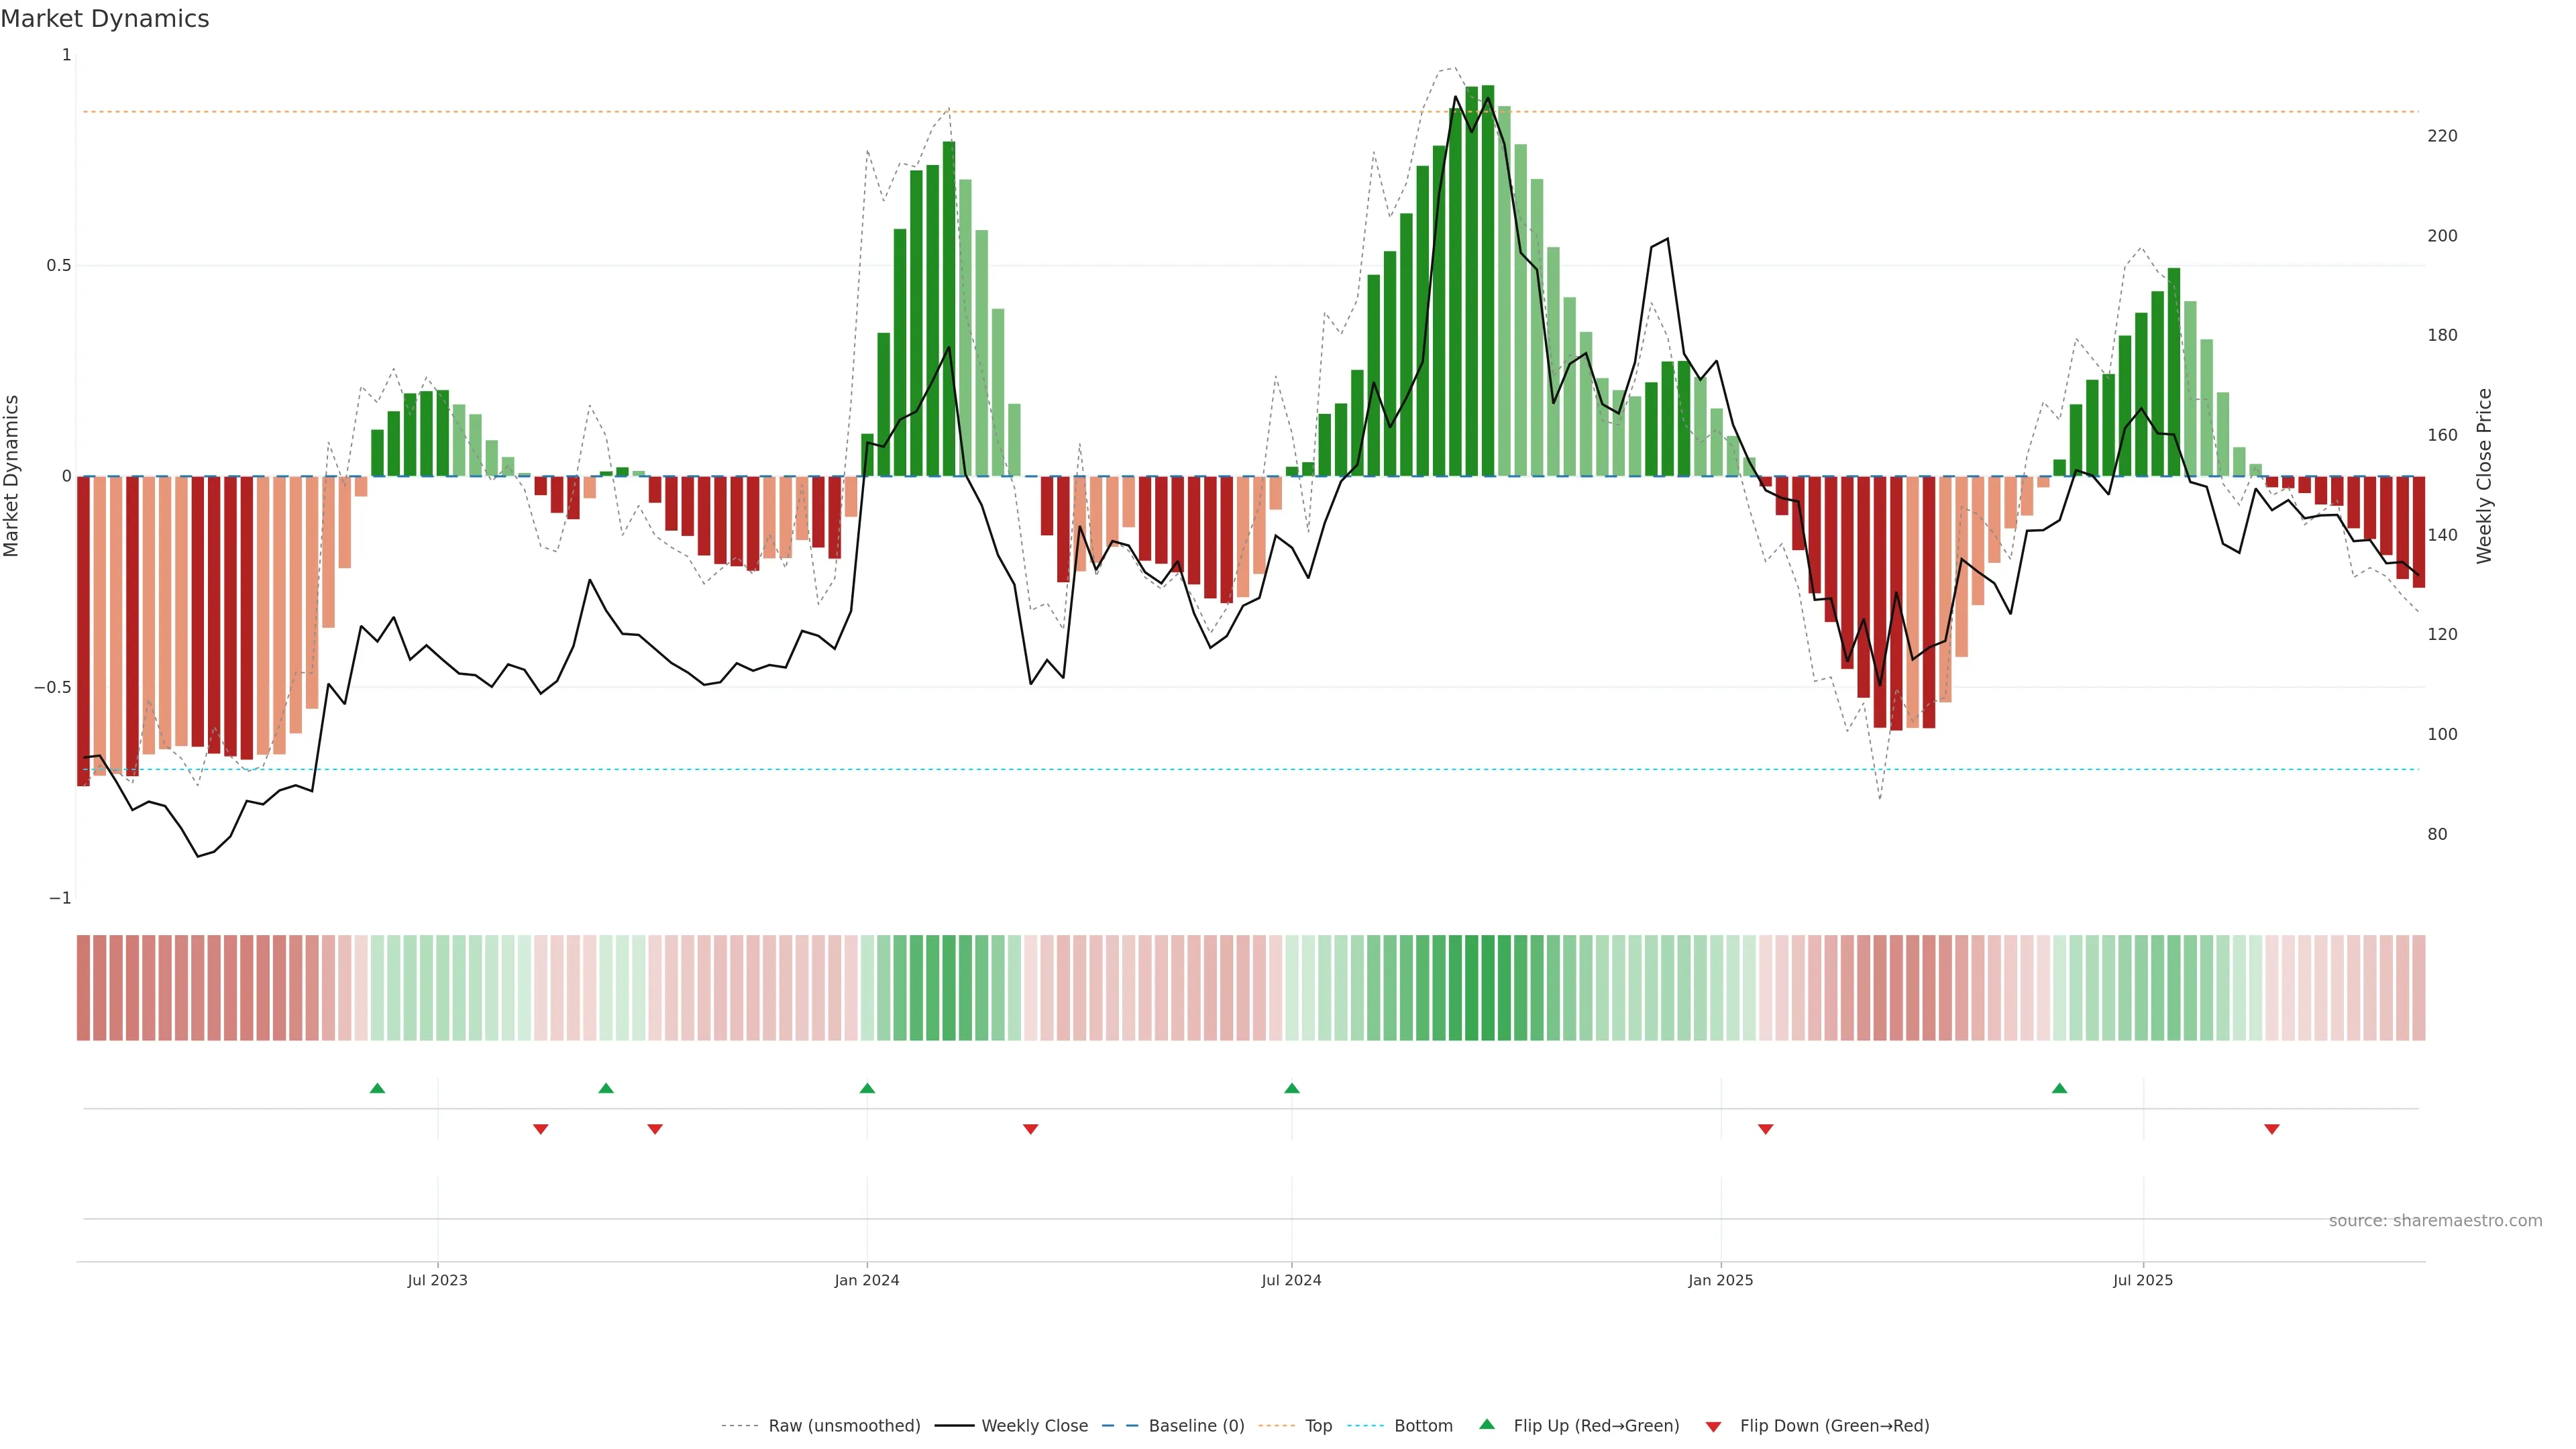Viewport: 2576px width, 1449px height.
Task: Toggle the Baseline (0) legend entry
Action: click(x=1196, y=1426)
